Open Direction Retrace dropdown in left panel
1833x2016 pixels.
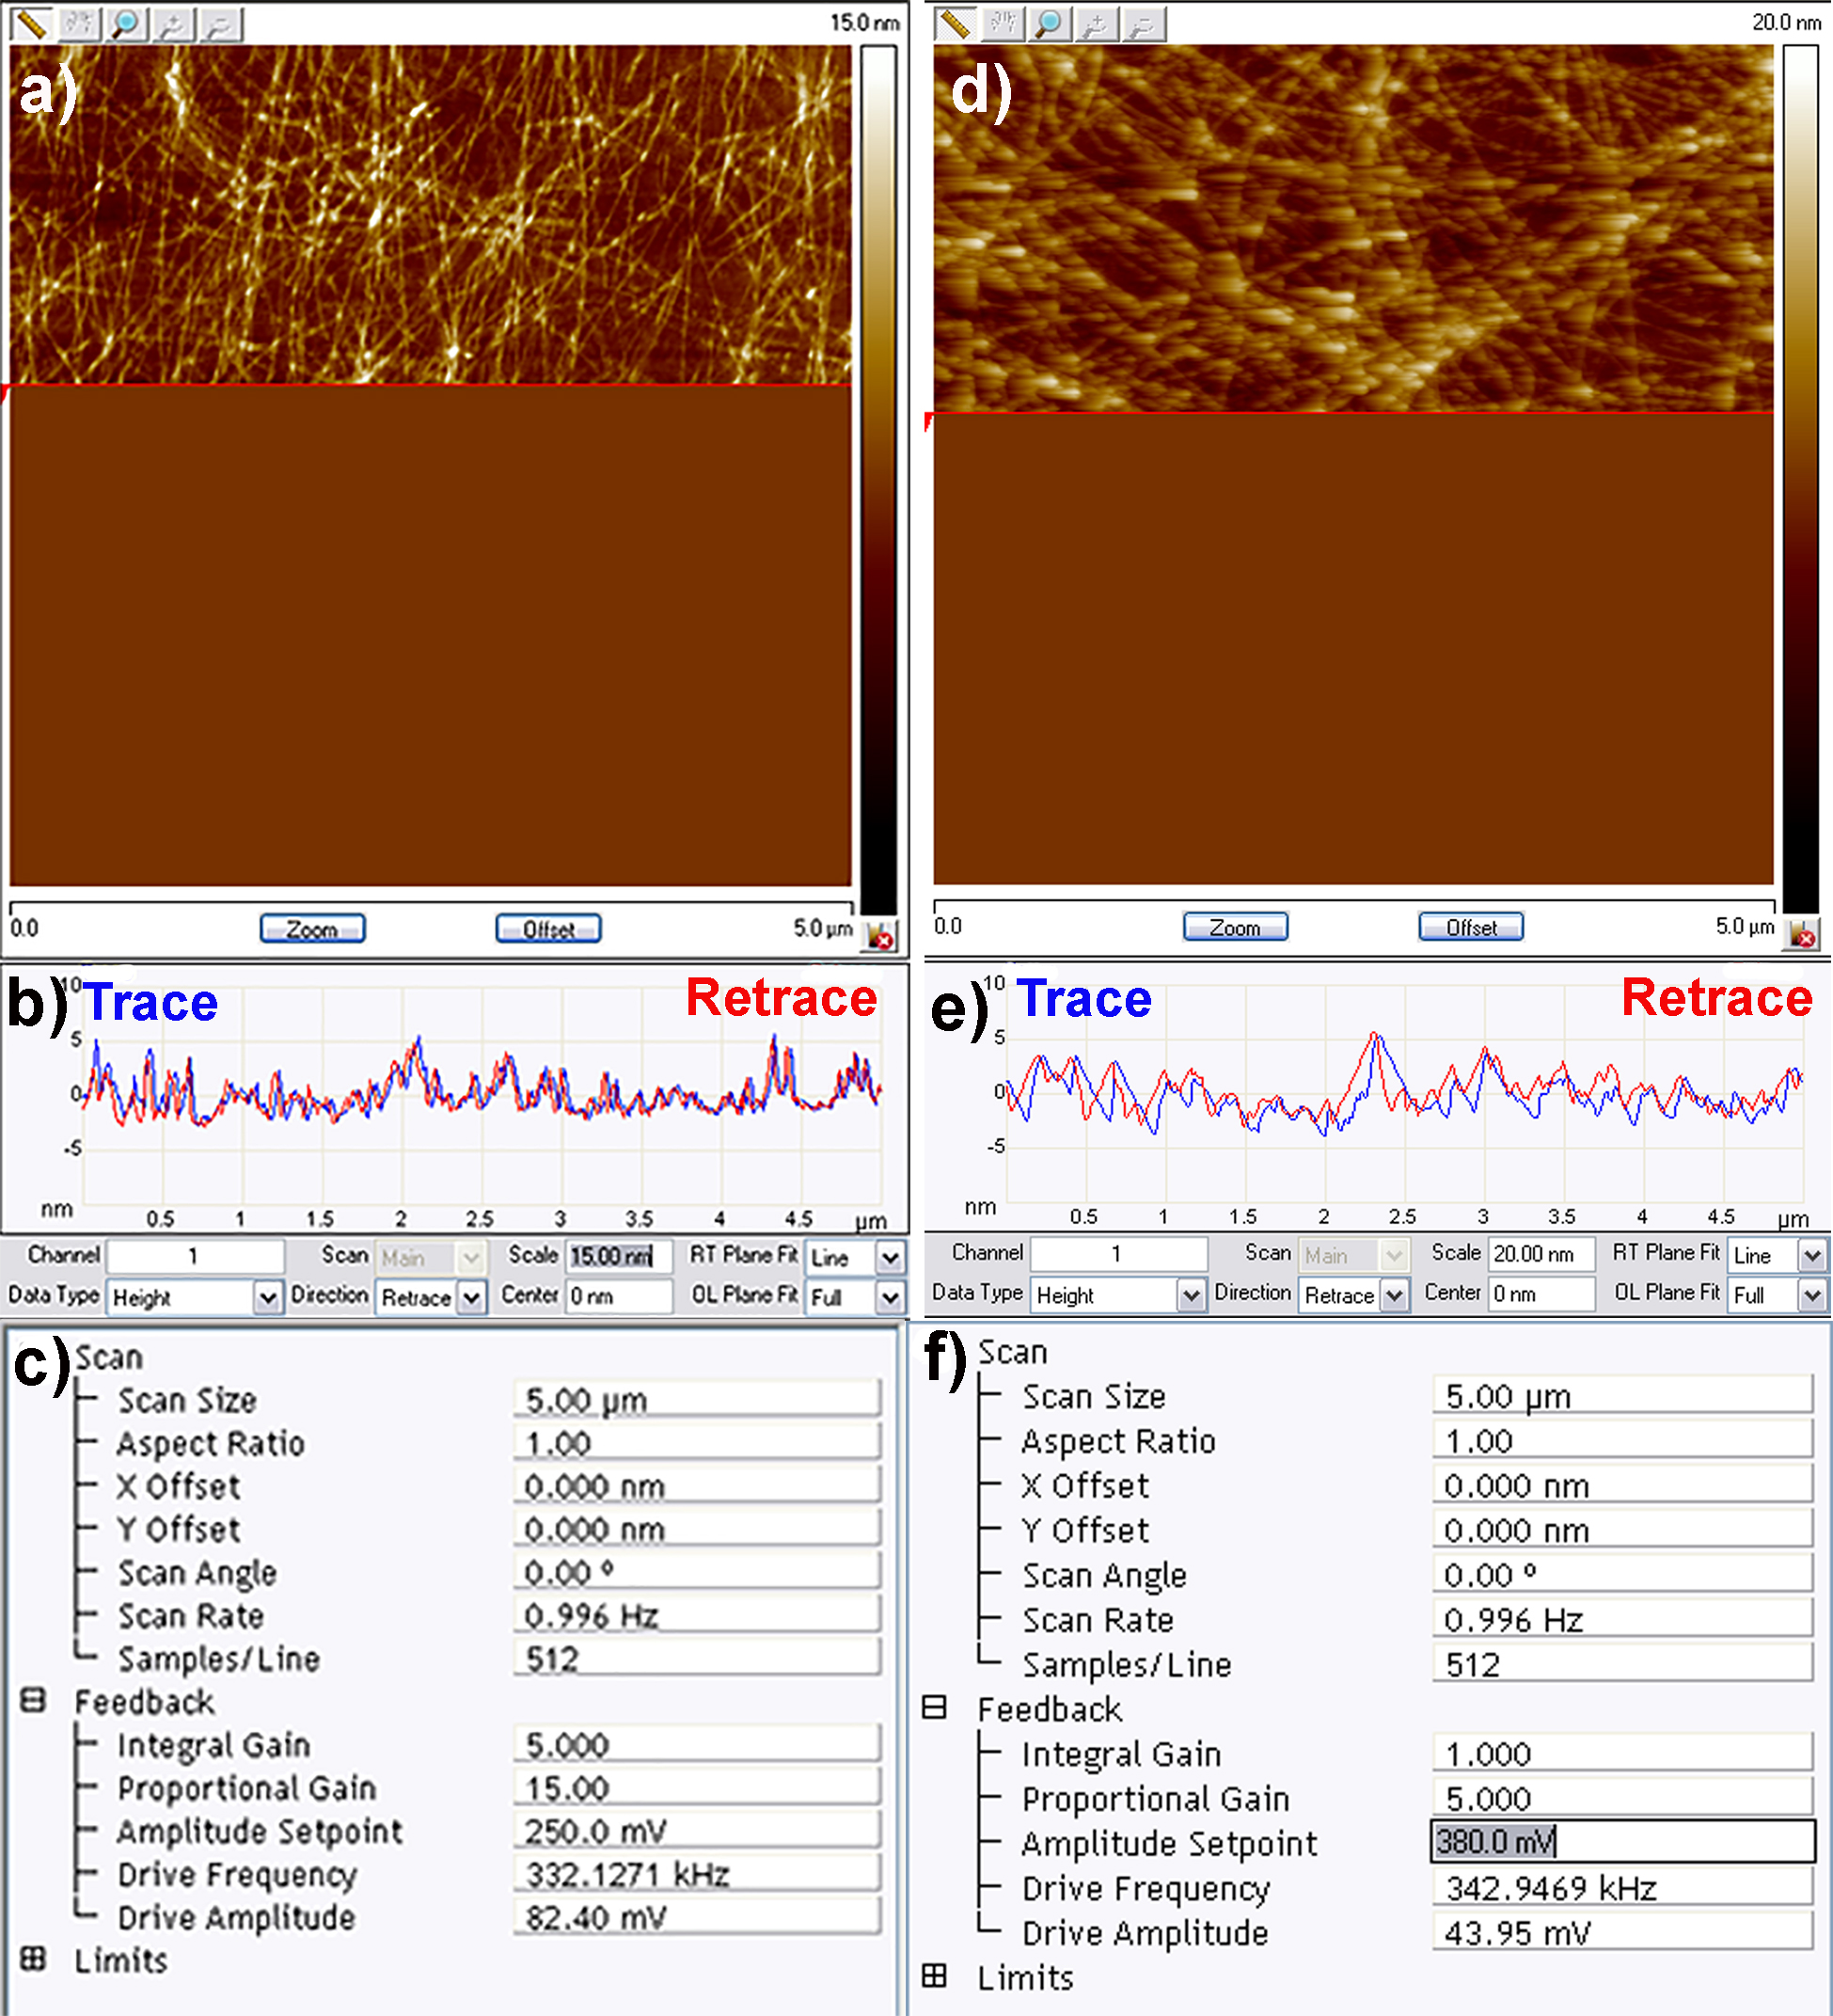472,1298
